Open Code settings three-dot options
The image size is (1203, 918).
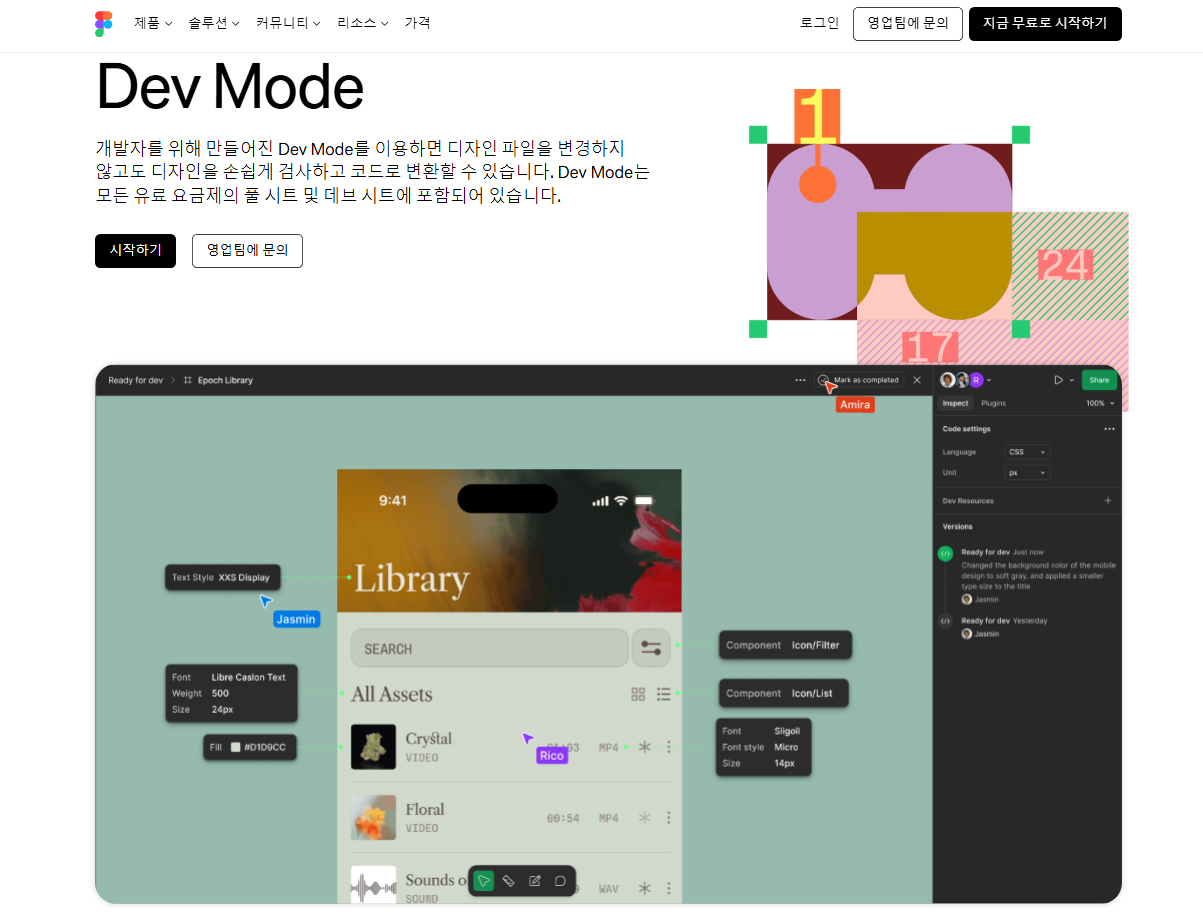pyautogui.click(x=1109, y=429)
